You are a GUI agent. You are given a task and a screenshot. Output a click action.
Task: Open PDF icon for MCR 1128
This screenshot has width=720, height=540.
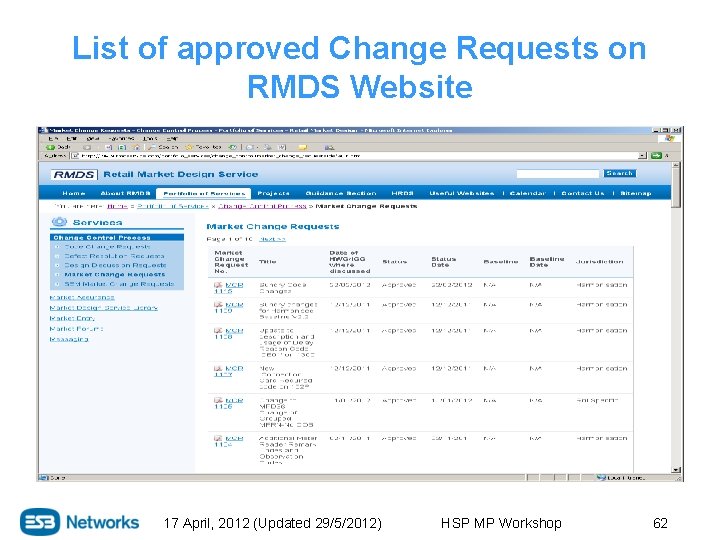(x=218, y=330)
